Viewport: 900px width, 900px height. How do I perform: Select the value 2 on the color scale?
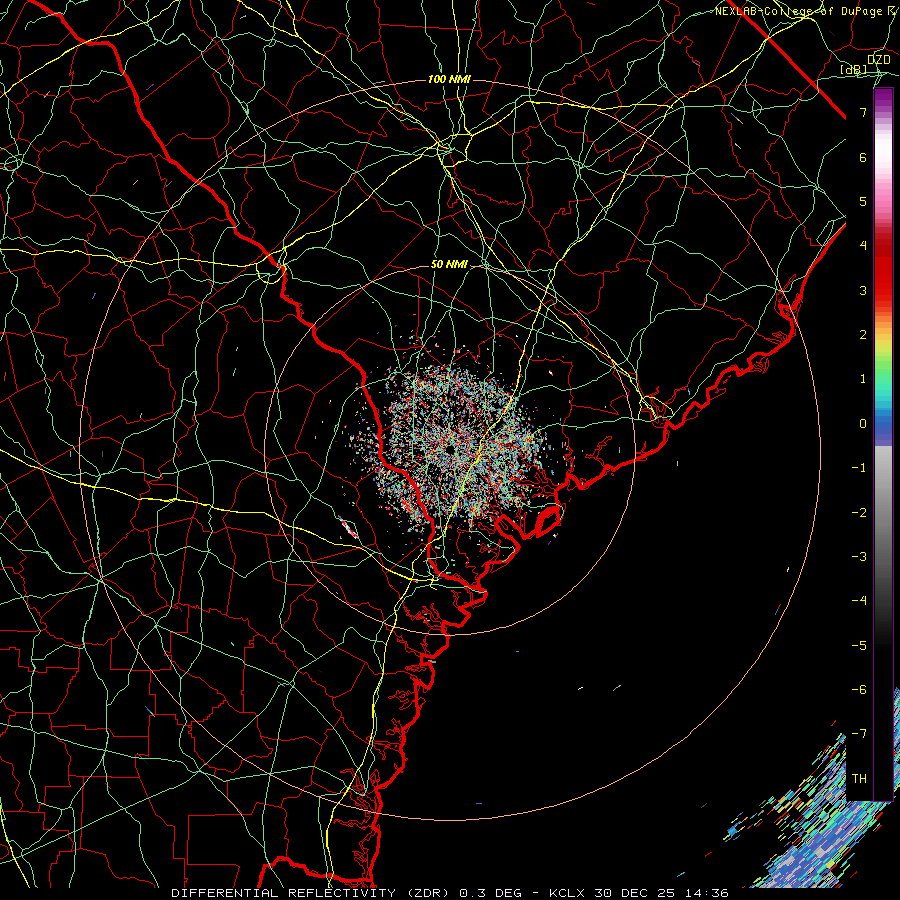click(863, 335)
